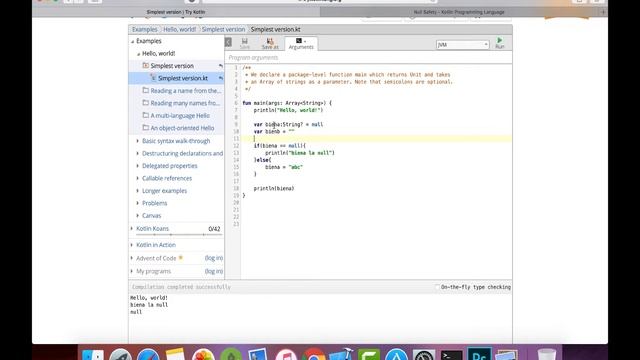Click Simplest version breadcrumb link
The image size is (640, 360).
tap(223, 29)
